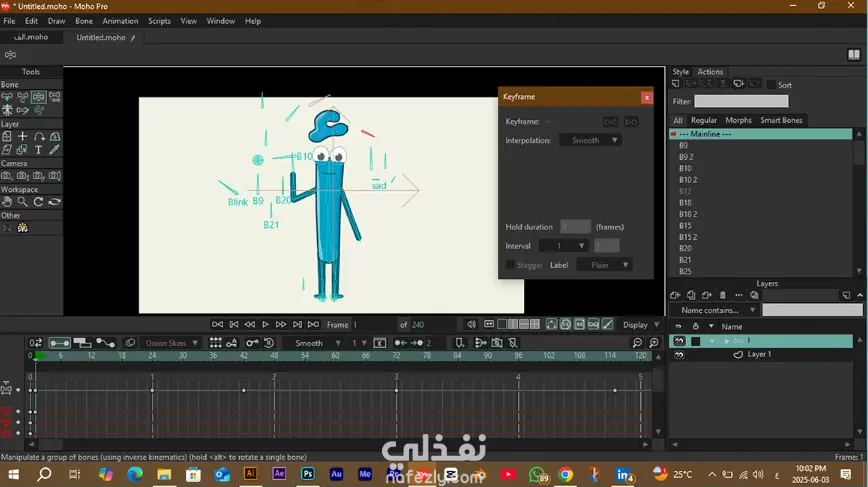Open the timeline Smooth interpolation dropdown
Image resolution: width=868 pixels, height=487 pixels.
click(313, 343)
